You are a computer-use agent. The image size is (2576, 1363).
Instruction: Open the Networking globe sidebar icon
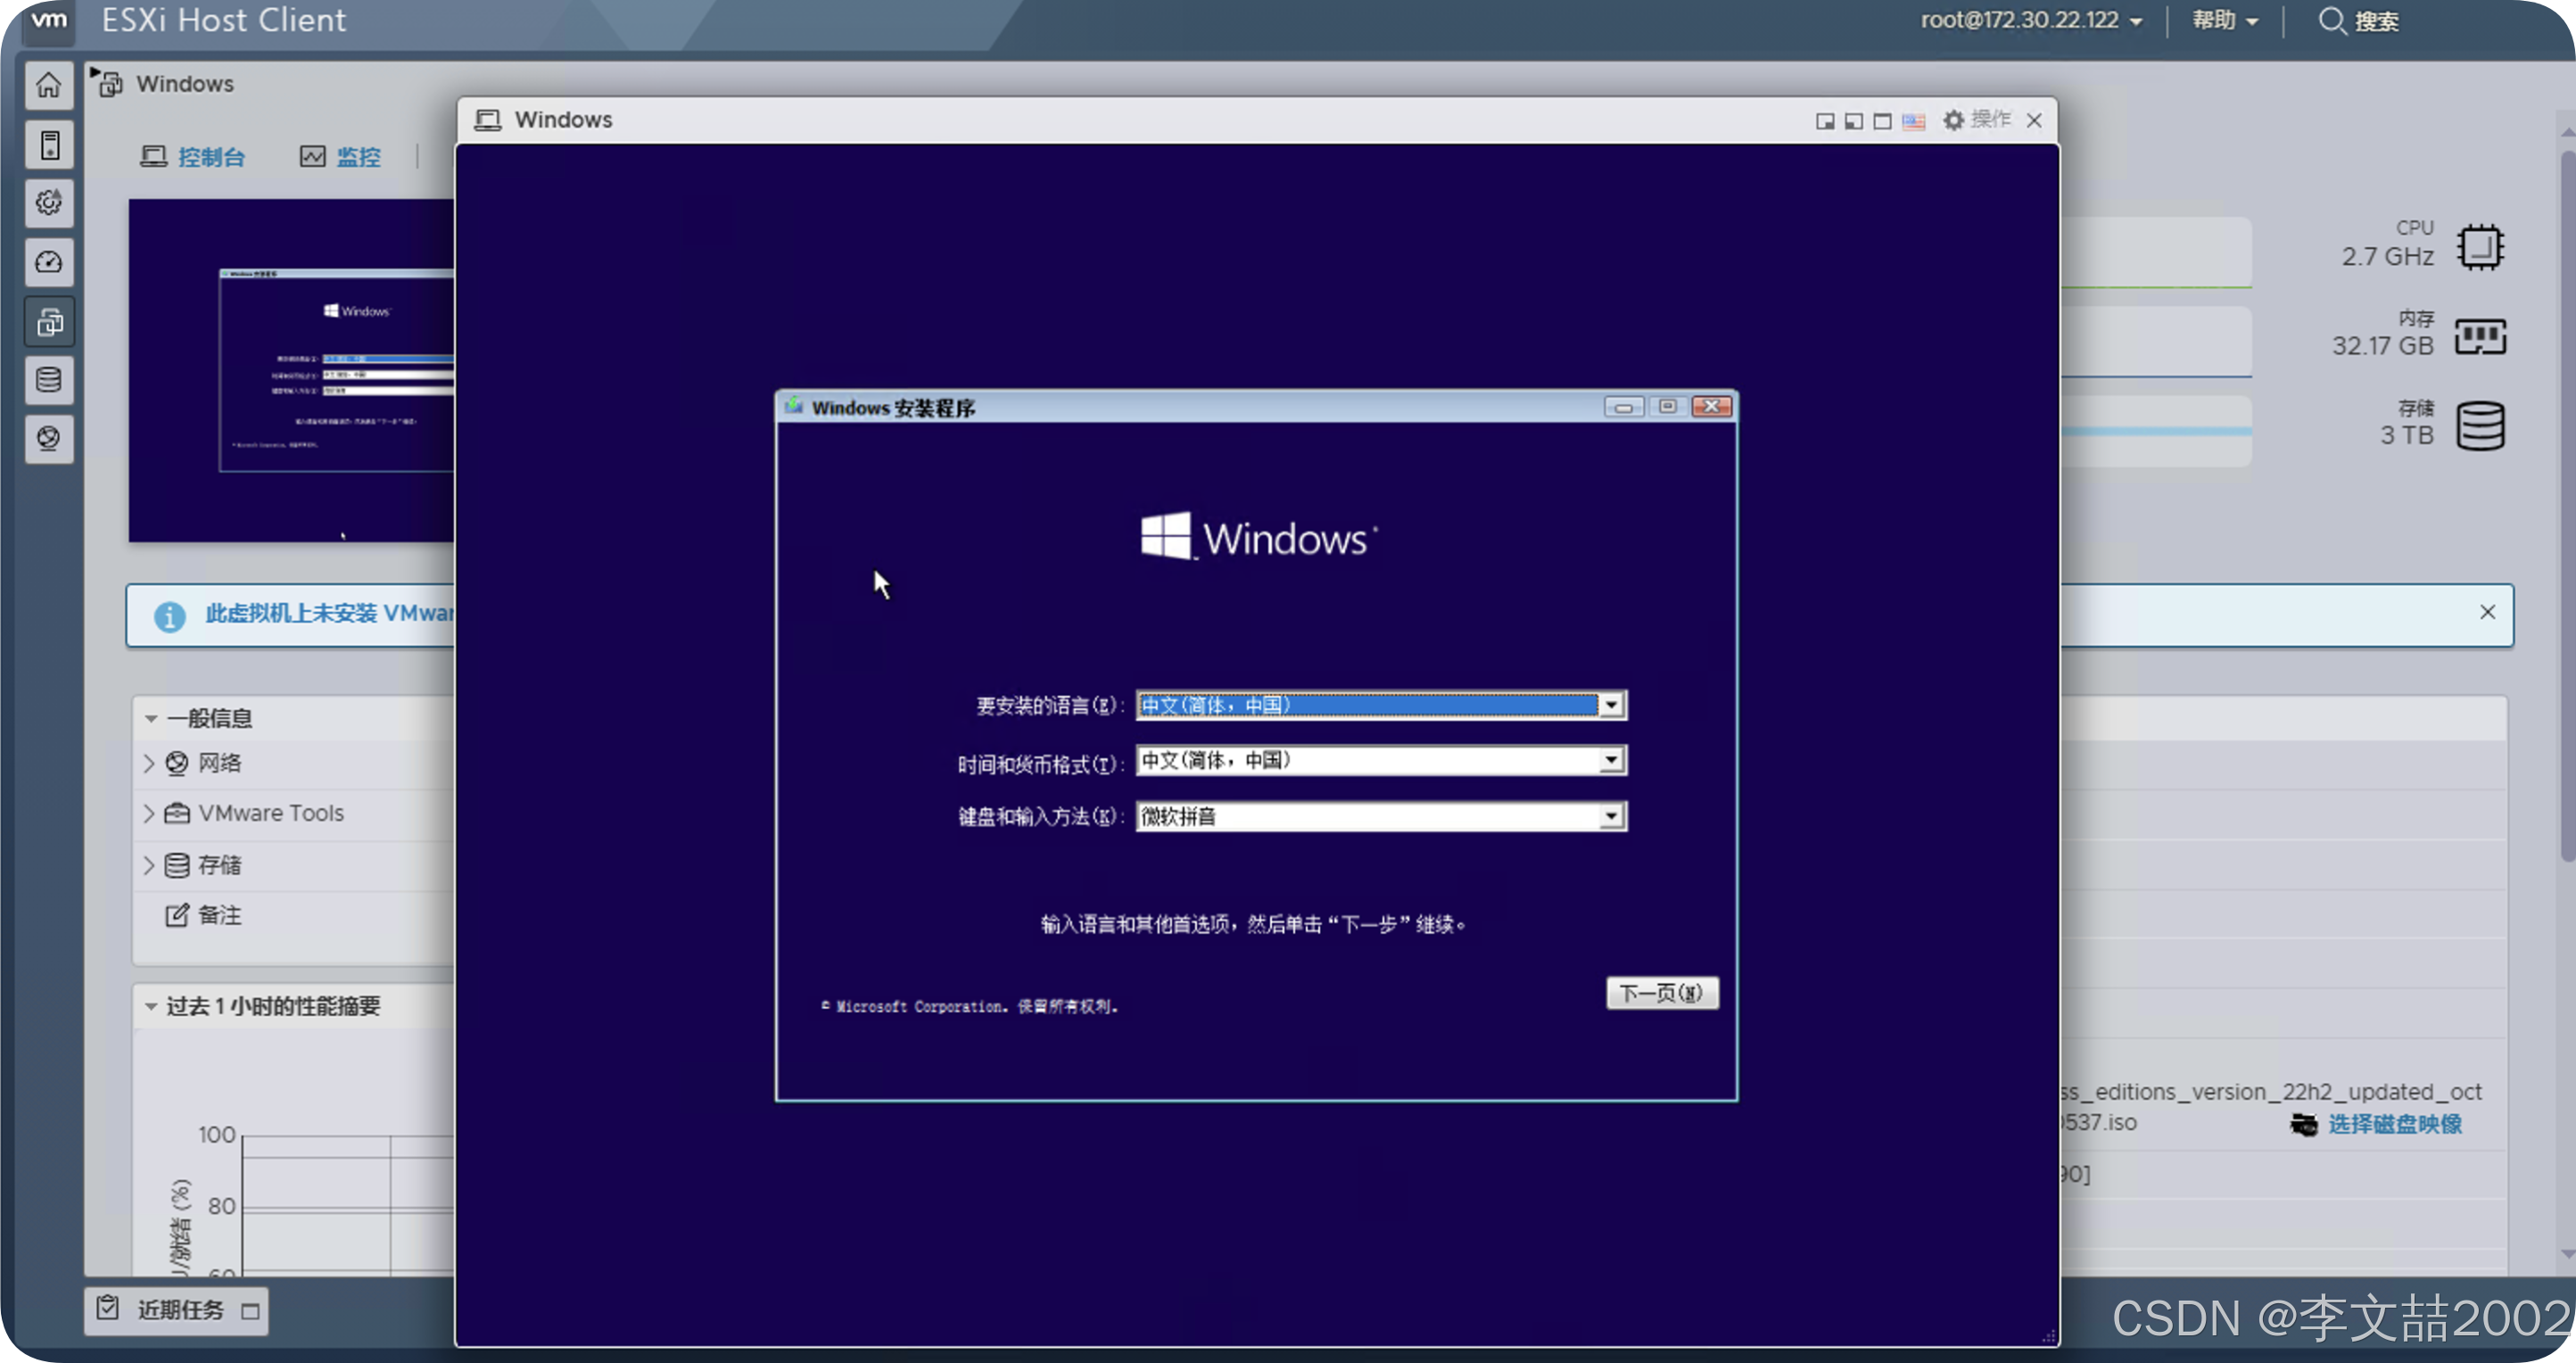click(x=49, y=439)
